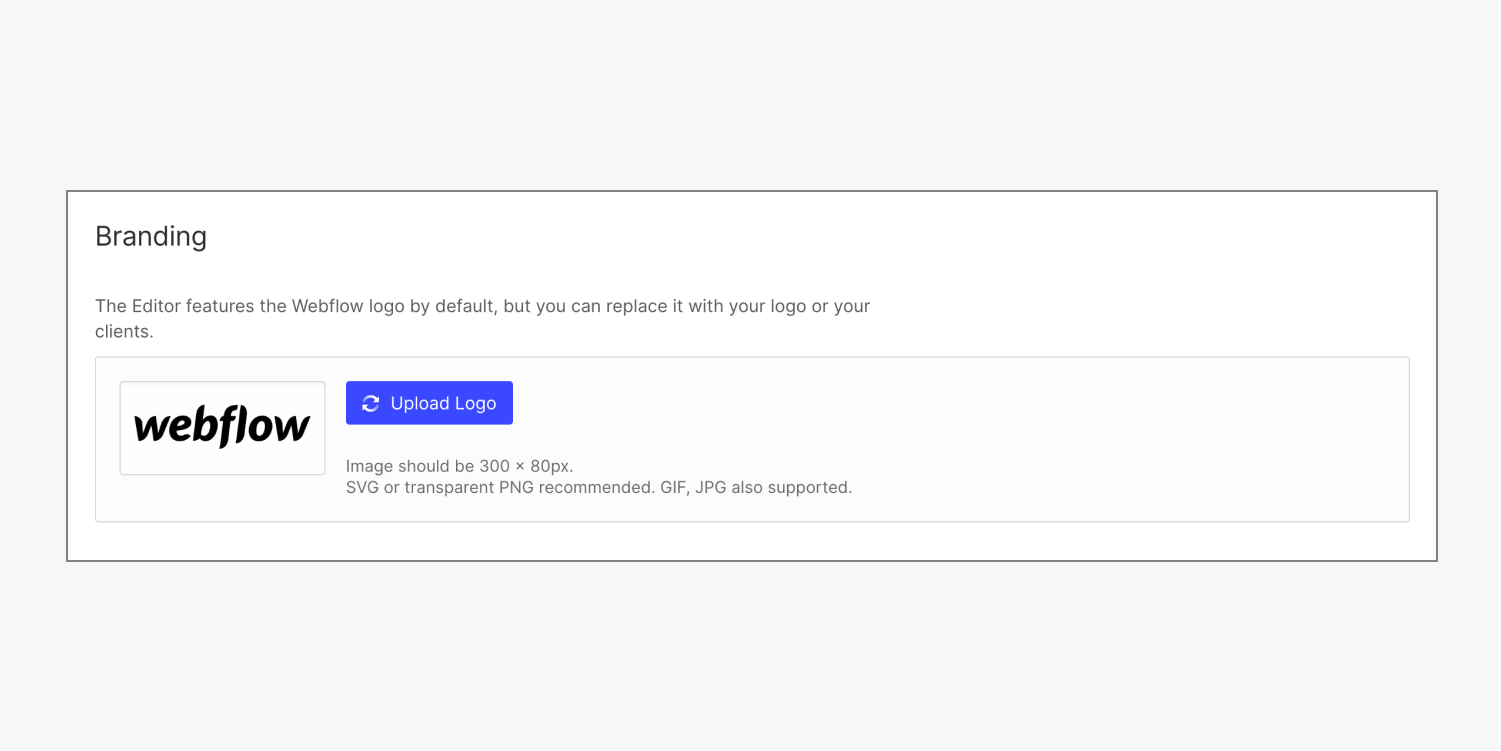Viewport: 1501px width, 751px height.
Task: Click the refresh icon in Upload Logo
Action: click(371, 403)
